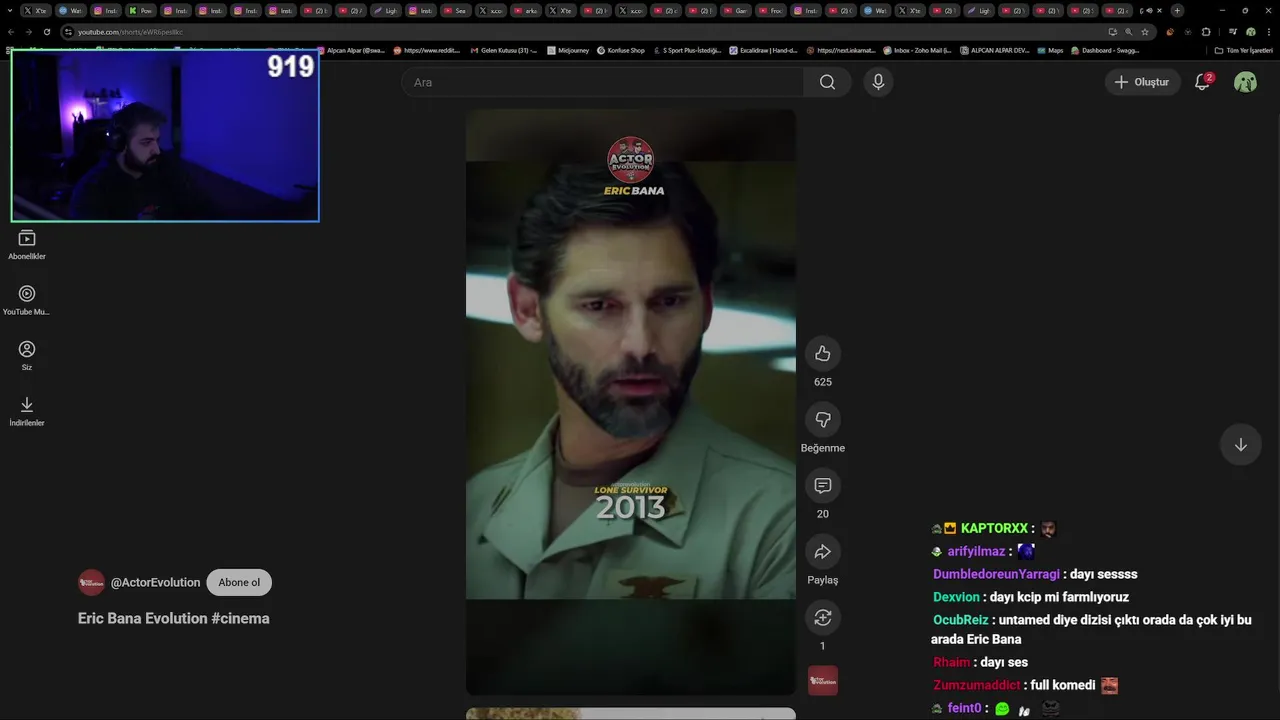Switch to the arka tab
This screenshot has width=1280, height=720.
tap(525, 10)
